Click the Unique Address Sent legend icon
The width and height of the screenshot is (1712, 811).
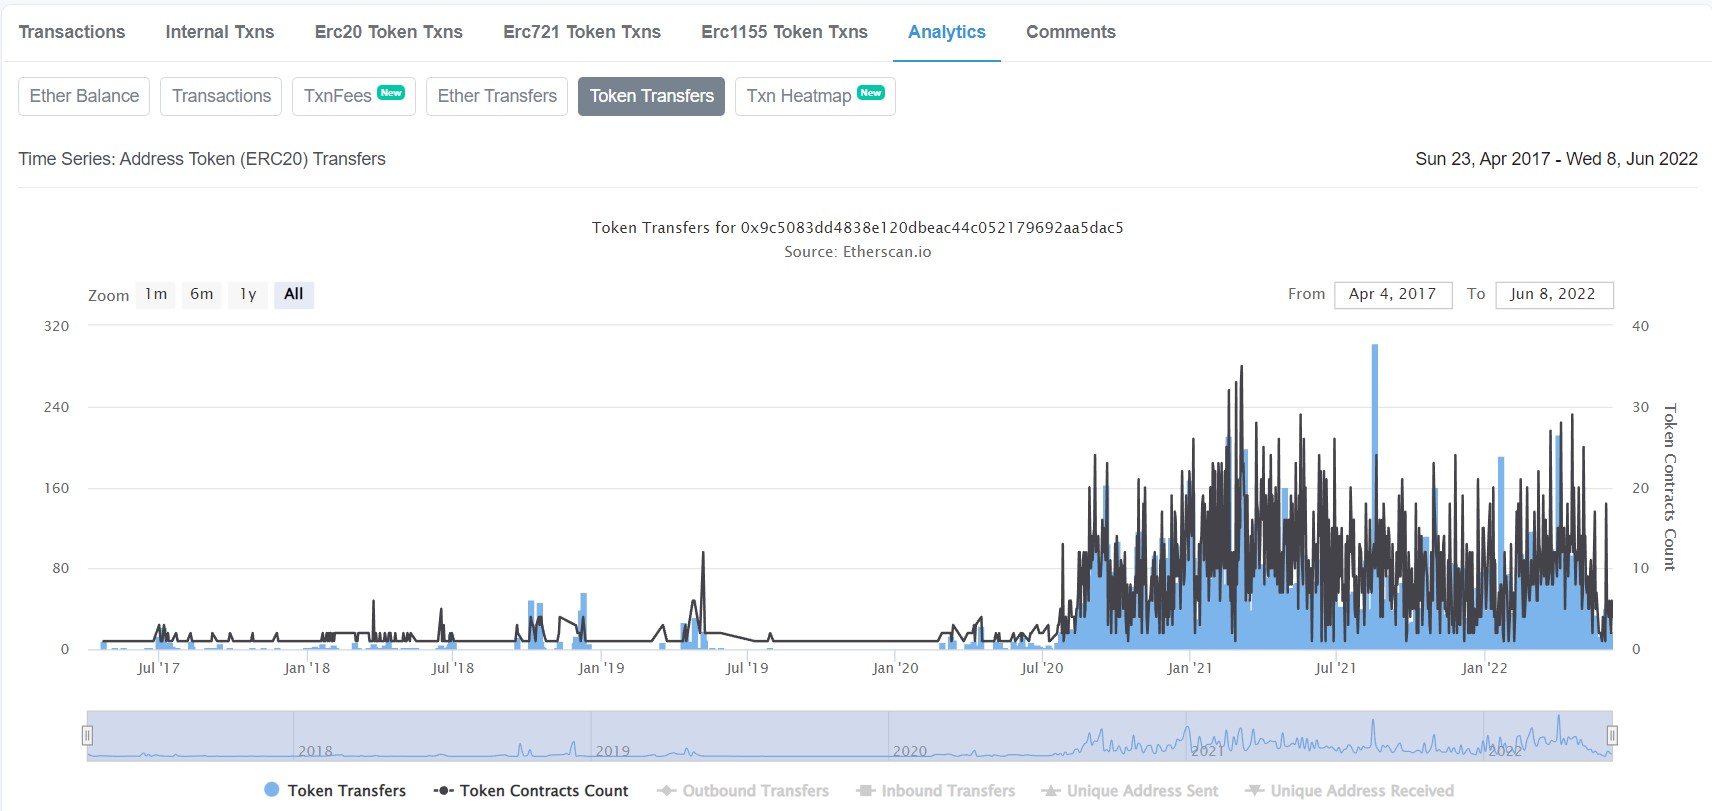pyautogui.click(x=1051, y=790)
